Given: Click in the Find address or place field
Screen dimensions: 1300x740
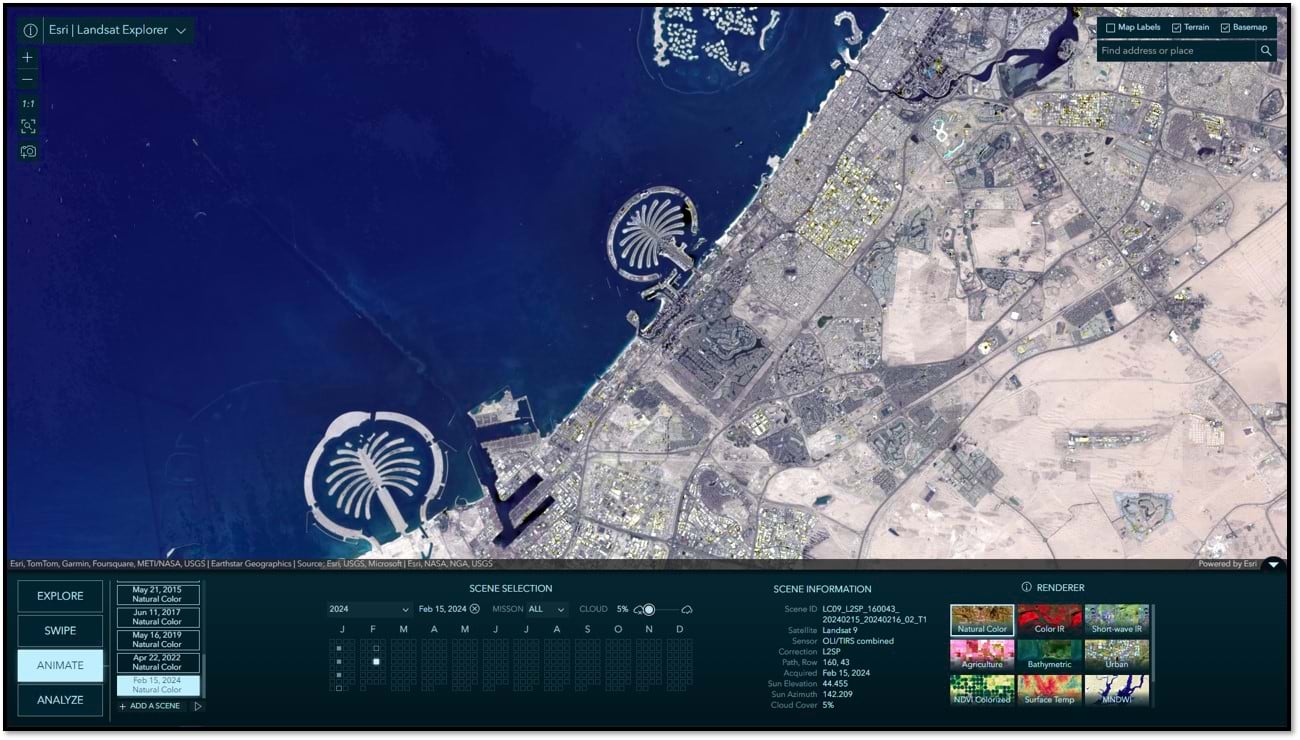Looking at the screenshot, I should point(1177,51).
